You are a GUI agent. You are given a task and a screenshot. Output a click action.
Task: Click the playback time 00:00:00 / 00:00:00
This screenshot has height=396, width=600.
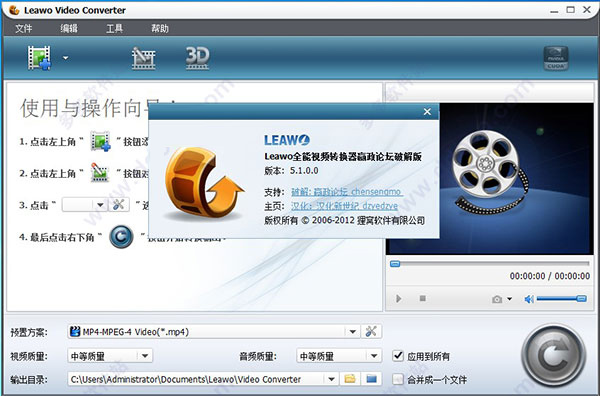pyautogui.click(x=549, y=276)
